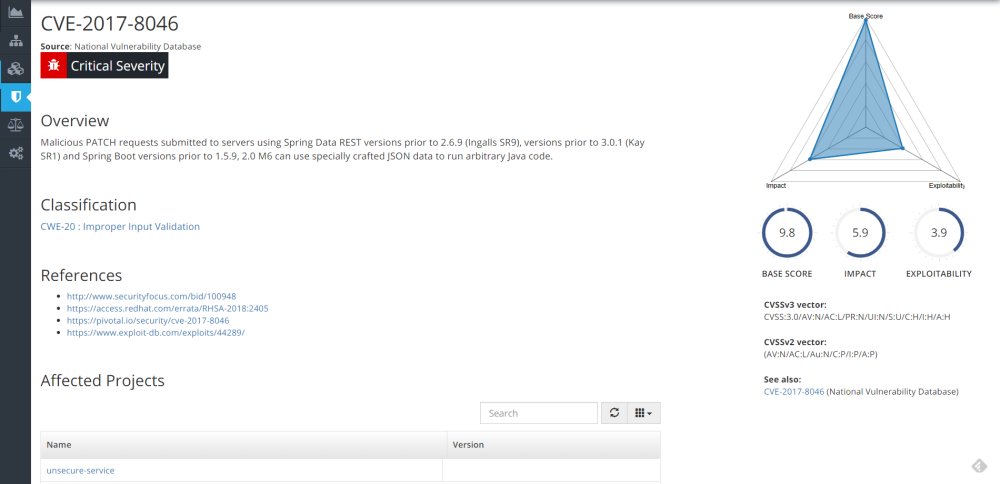Open CWE-20 Improper Input Validation link

[x=120, y=226]
